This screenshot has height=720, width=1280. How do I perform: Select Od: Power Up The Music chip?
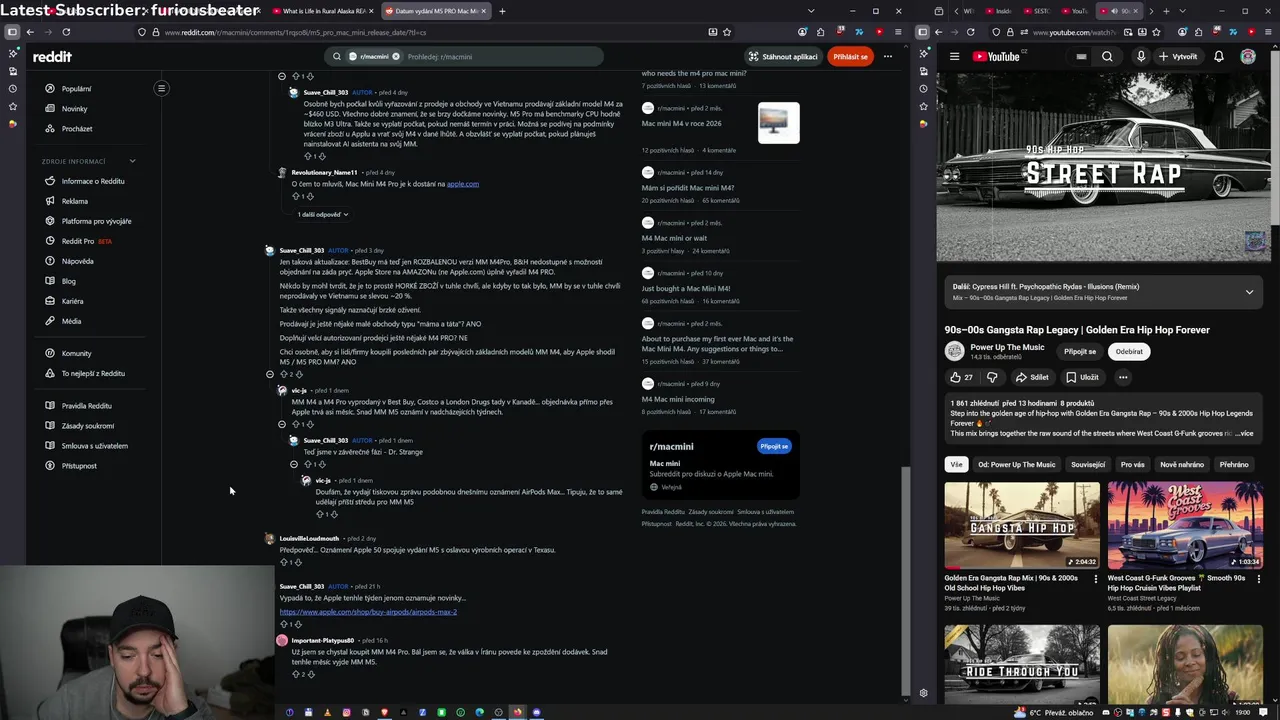coord(1016,464)
